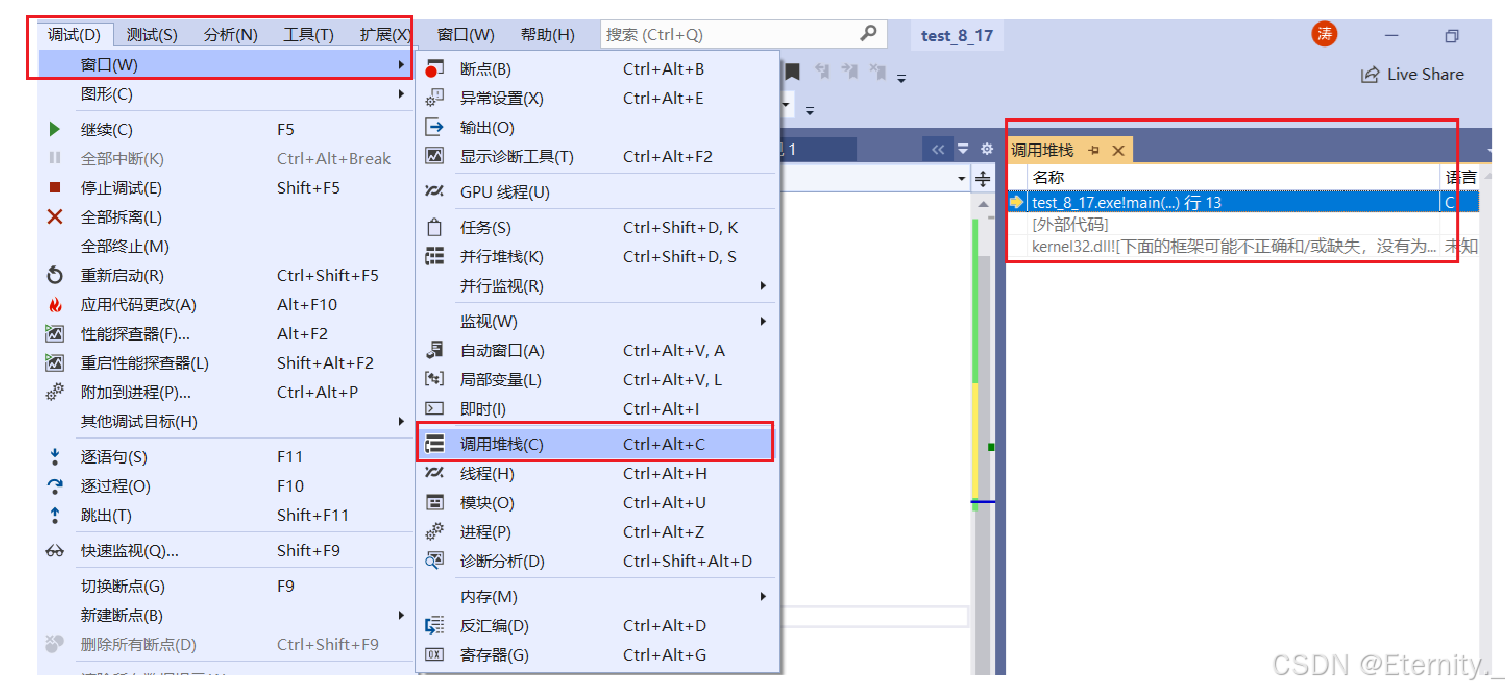
Task: Click the 重新启动(R) restart icon
Action: pos(55,275)
